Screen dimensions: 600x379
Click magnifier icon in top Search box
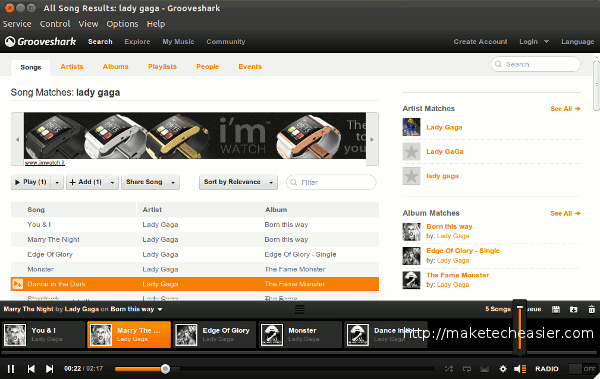(498, 64)
